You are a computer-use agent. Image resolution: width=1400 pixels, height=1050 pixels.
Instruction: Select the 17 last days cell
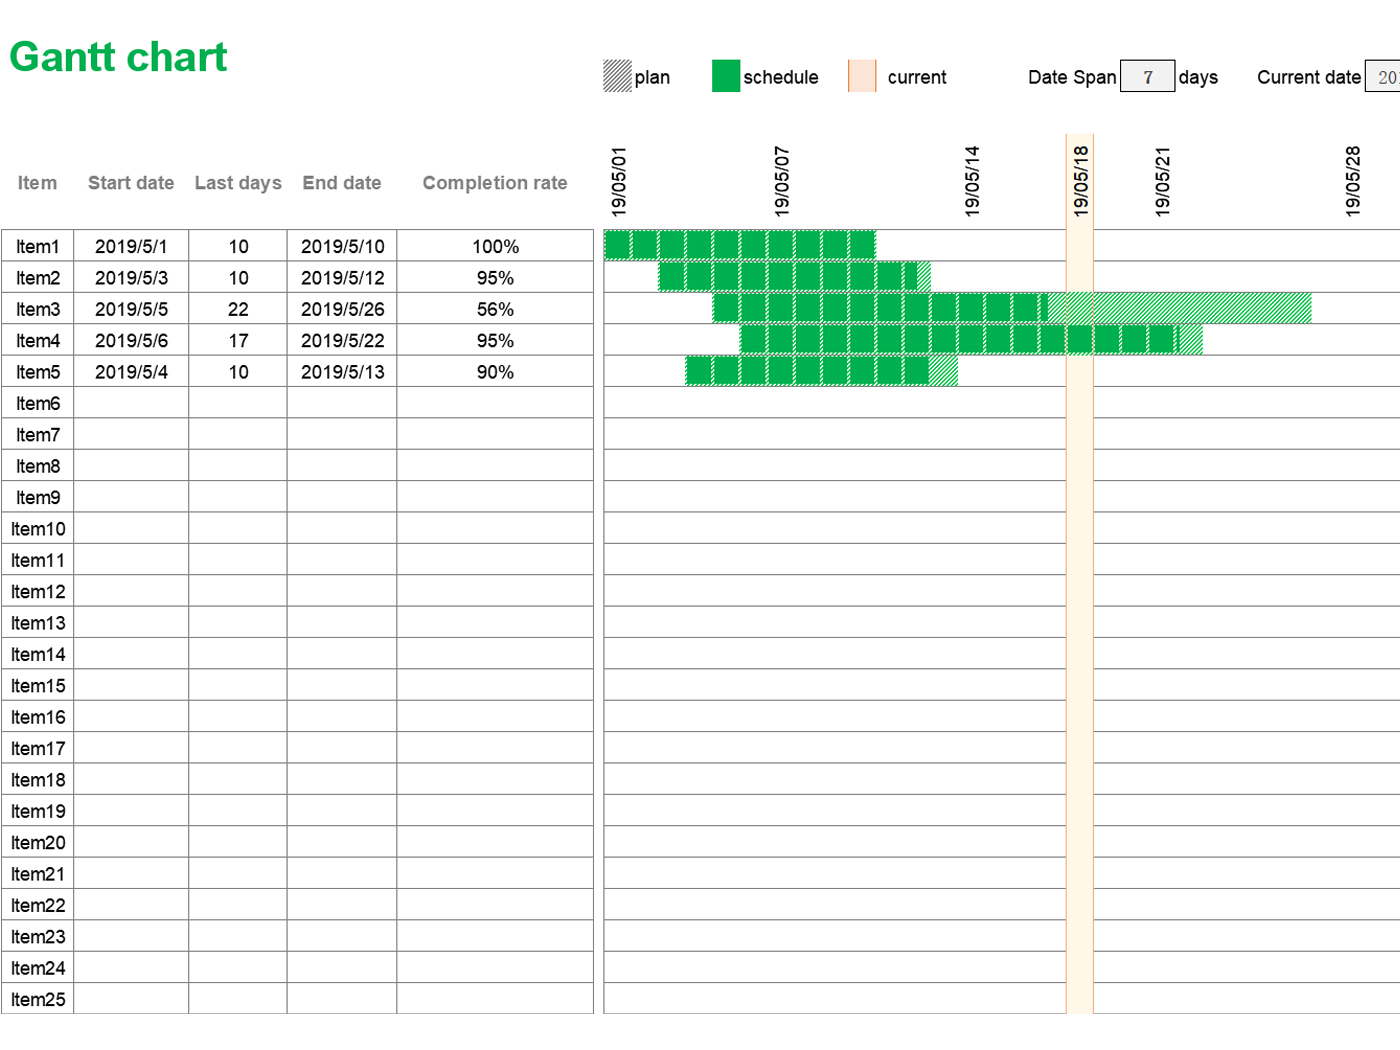[x=238, y=340]
